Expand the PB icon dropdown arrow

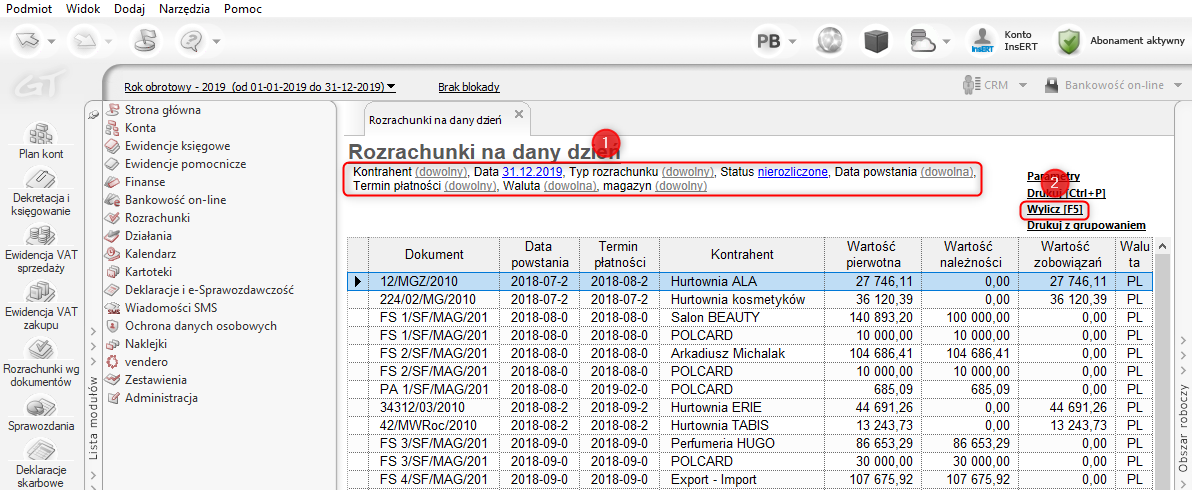click(792, 42)
